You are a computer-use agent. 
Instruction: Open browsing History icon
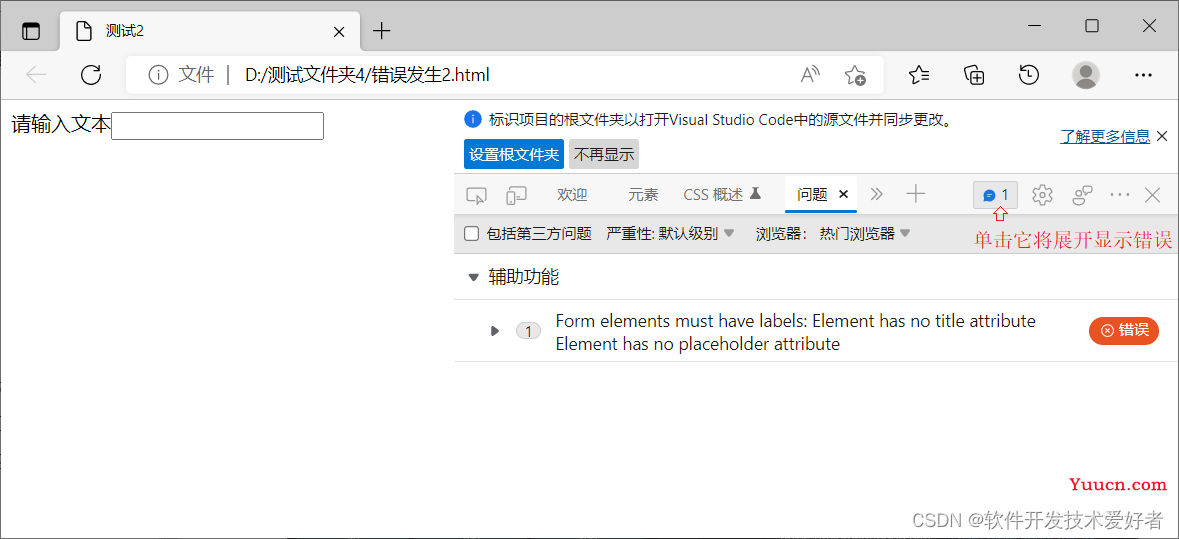pyautogui.click(x=1029, y=74)
